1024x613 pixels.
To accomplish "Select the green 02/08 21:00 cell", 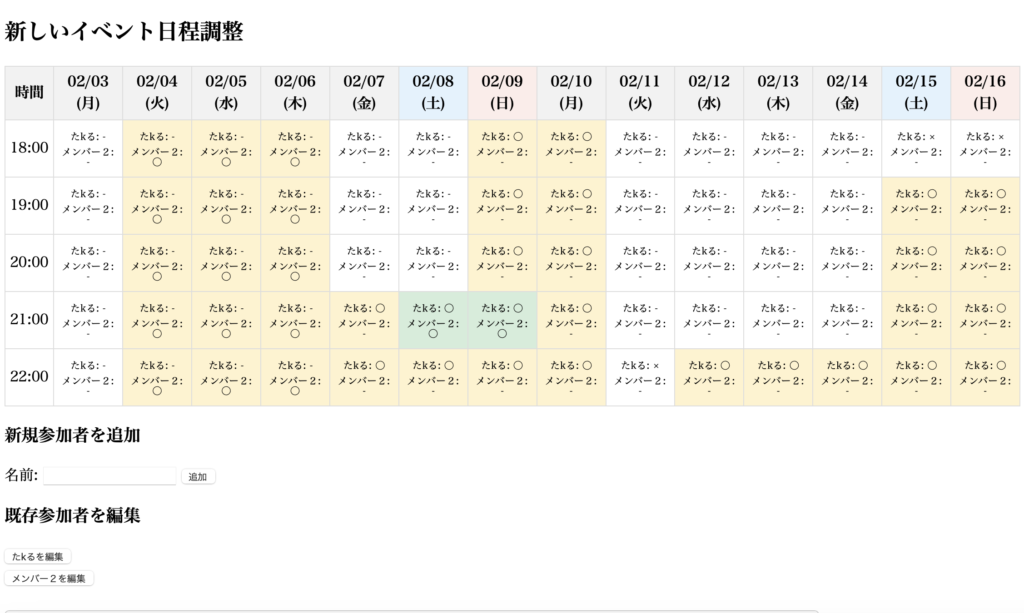I will [433, 320].
